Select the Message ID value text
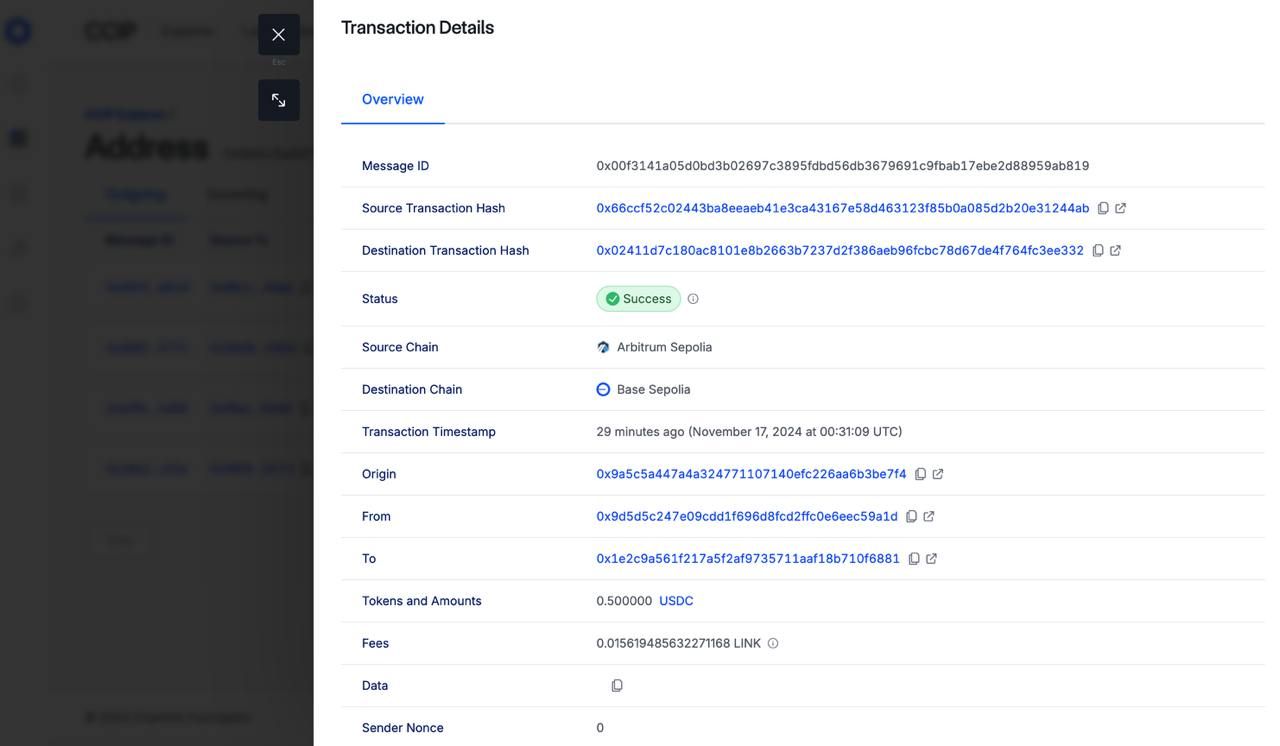 (x=843, y=166)
